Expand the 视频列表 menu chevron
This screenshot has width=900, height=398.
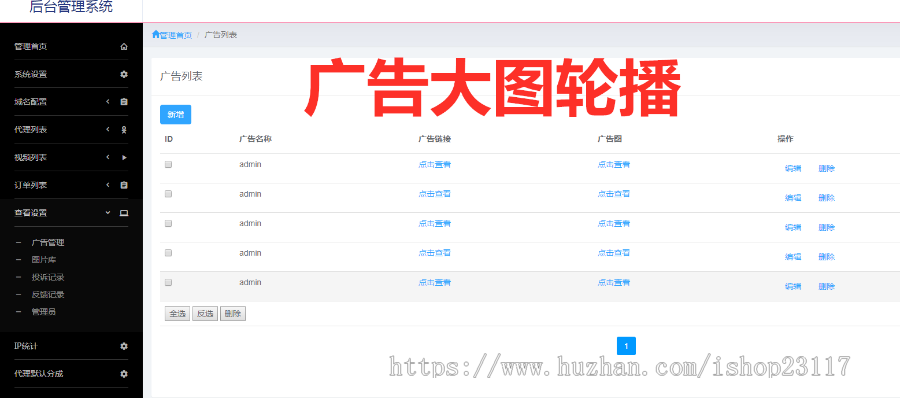[107, 157]
